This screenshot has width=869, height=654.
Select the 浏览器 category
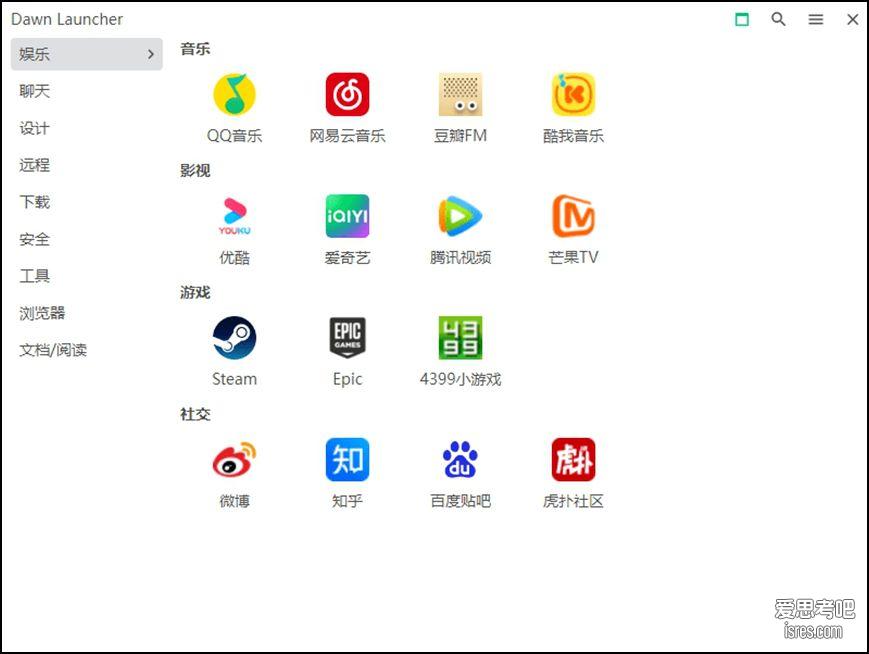(42, 313)
